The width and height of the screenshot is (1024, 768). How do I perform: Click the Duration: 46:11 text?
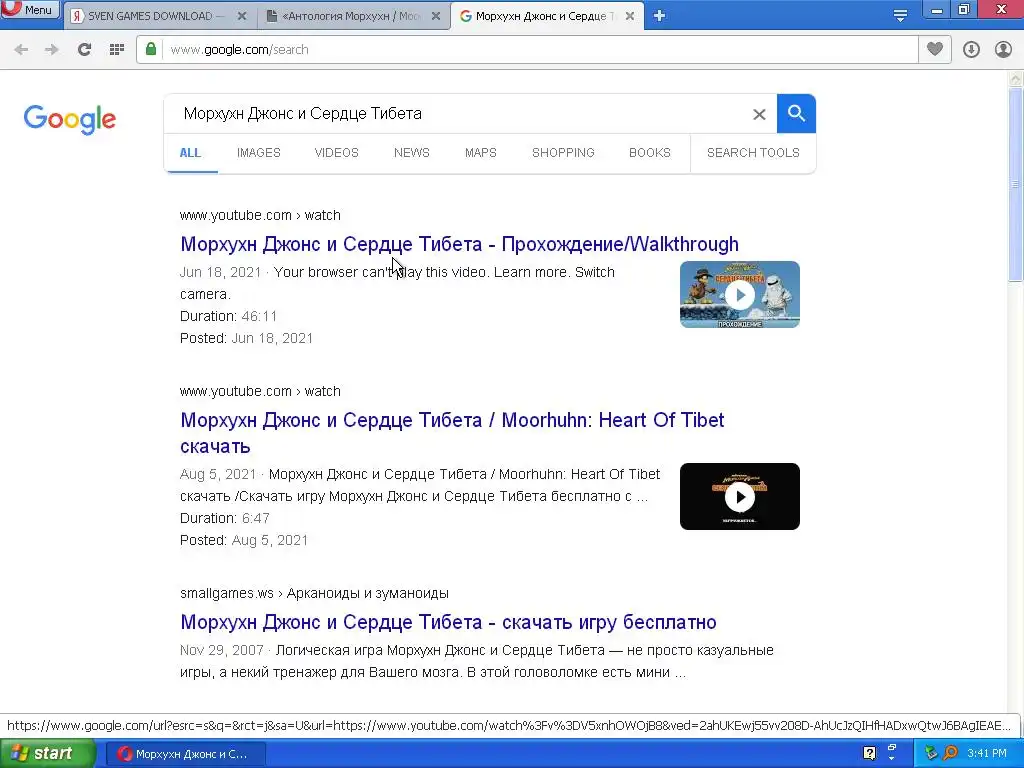click(229, 316)
